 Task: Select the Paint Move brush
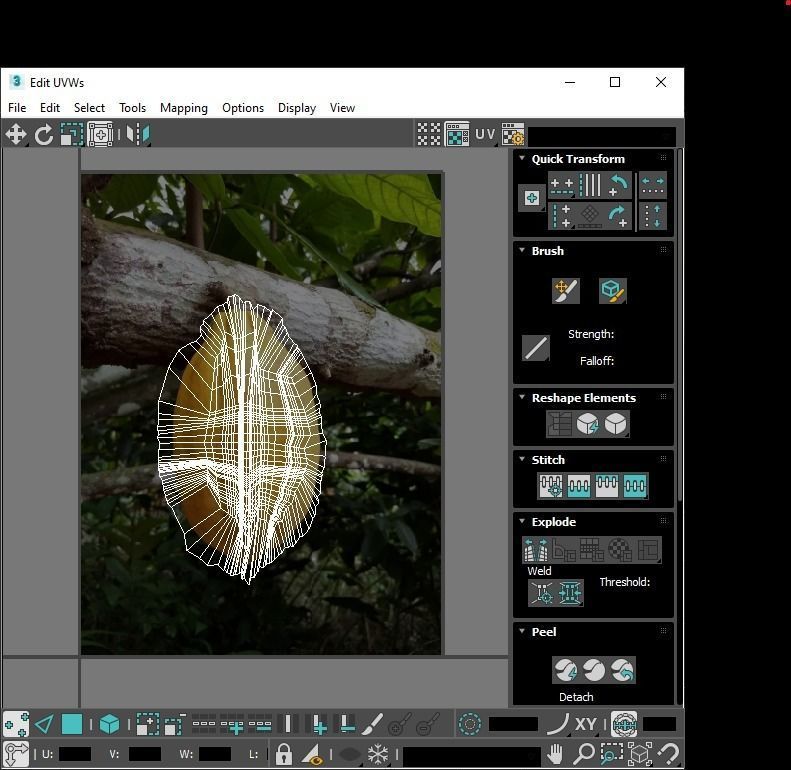pos(566,291)
